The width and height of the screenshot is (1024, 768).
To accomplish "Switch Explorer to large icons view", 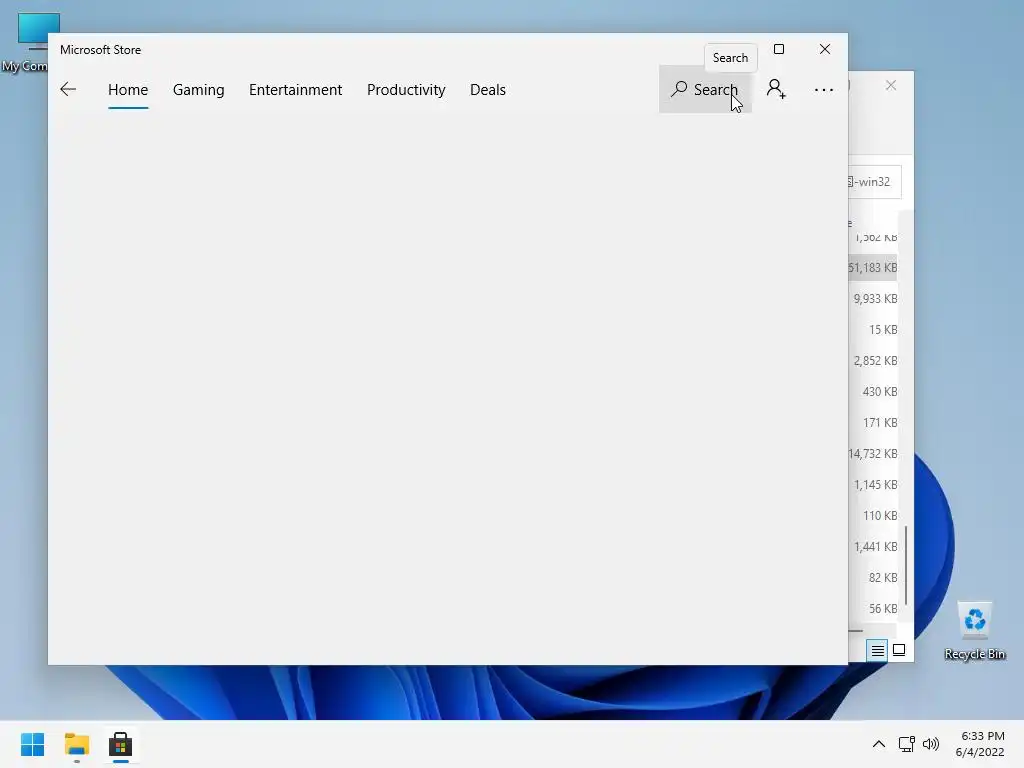I will 899,650.
